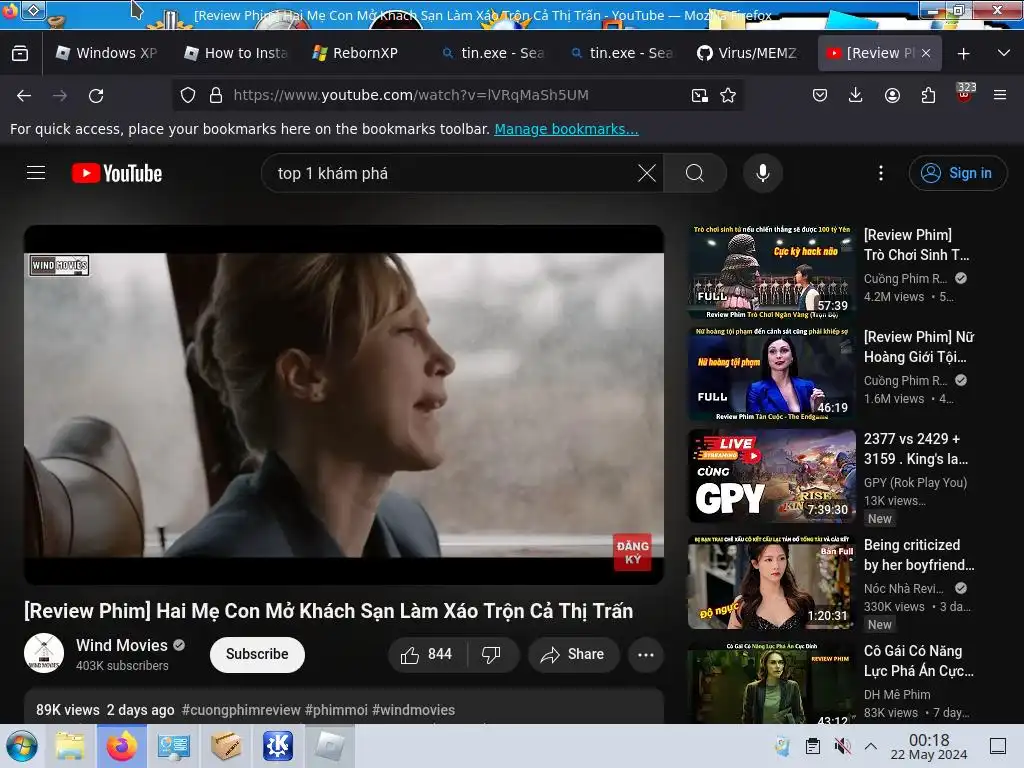Viewport: 1024px width, 768px height.
Task: Search with your voice microphone button
Action: (x=763, y=173)
